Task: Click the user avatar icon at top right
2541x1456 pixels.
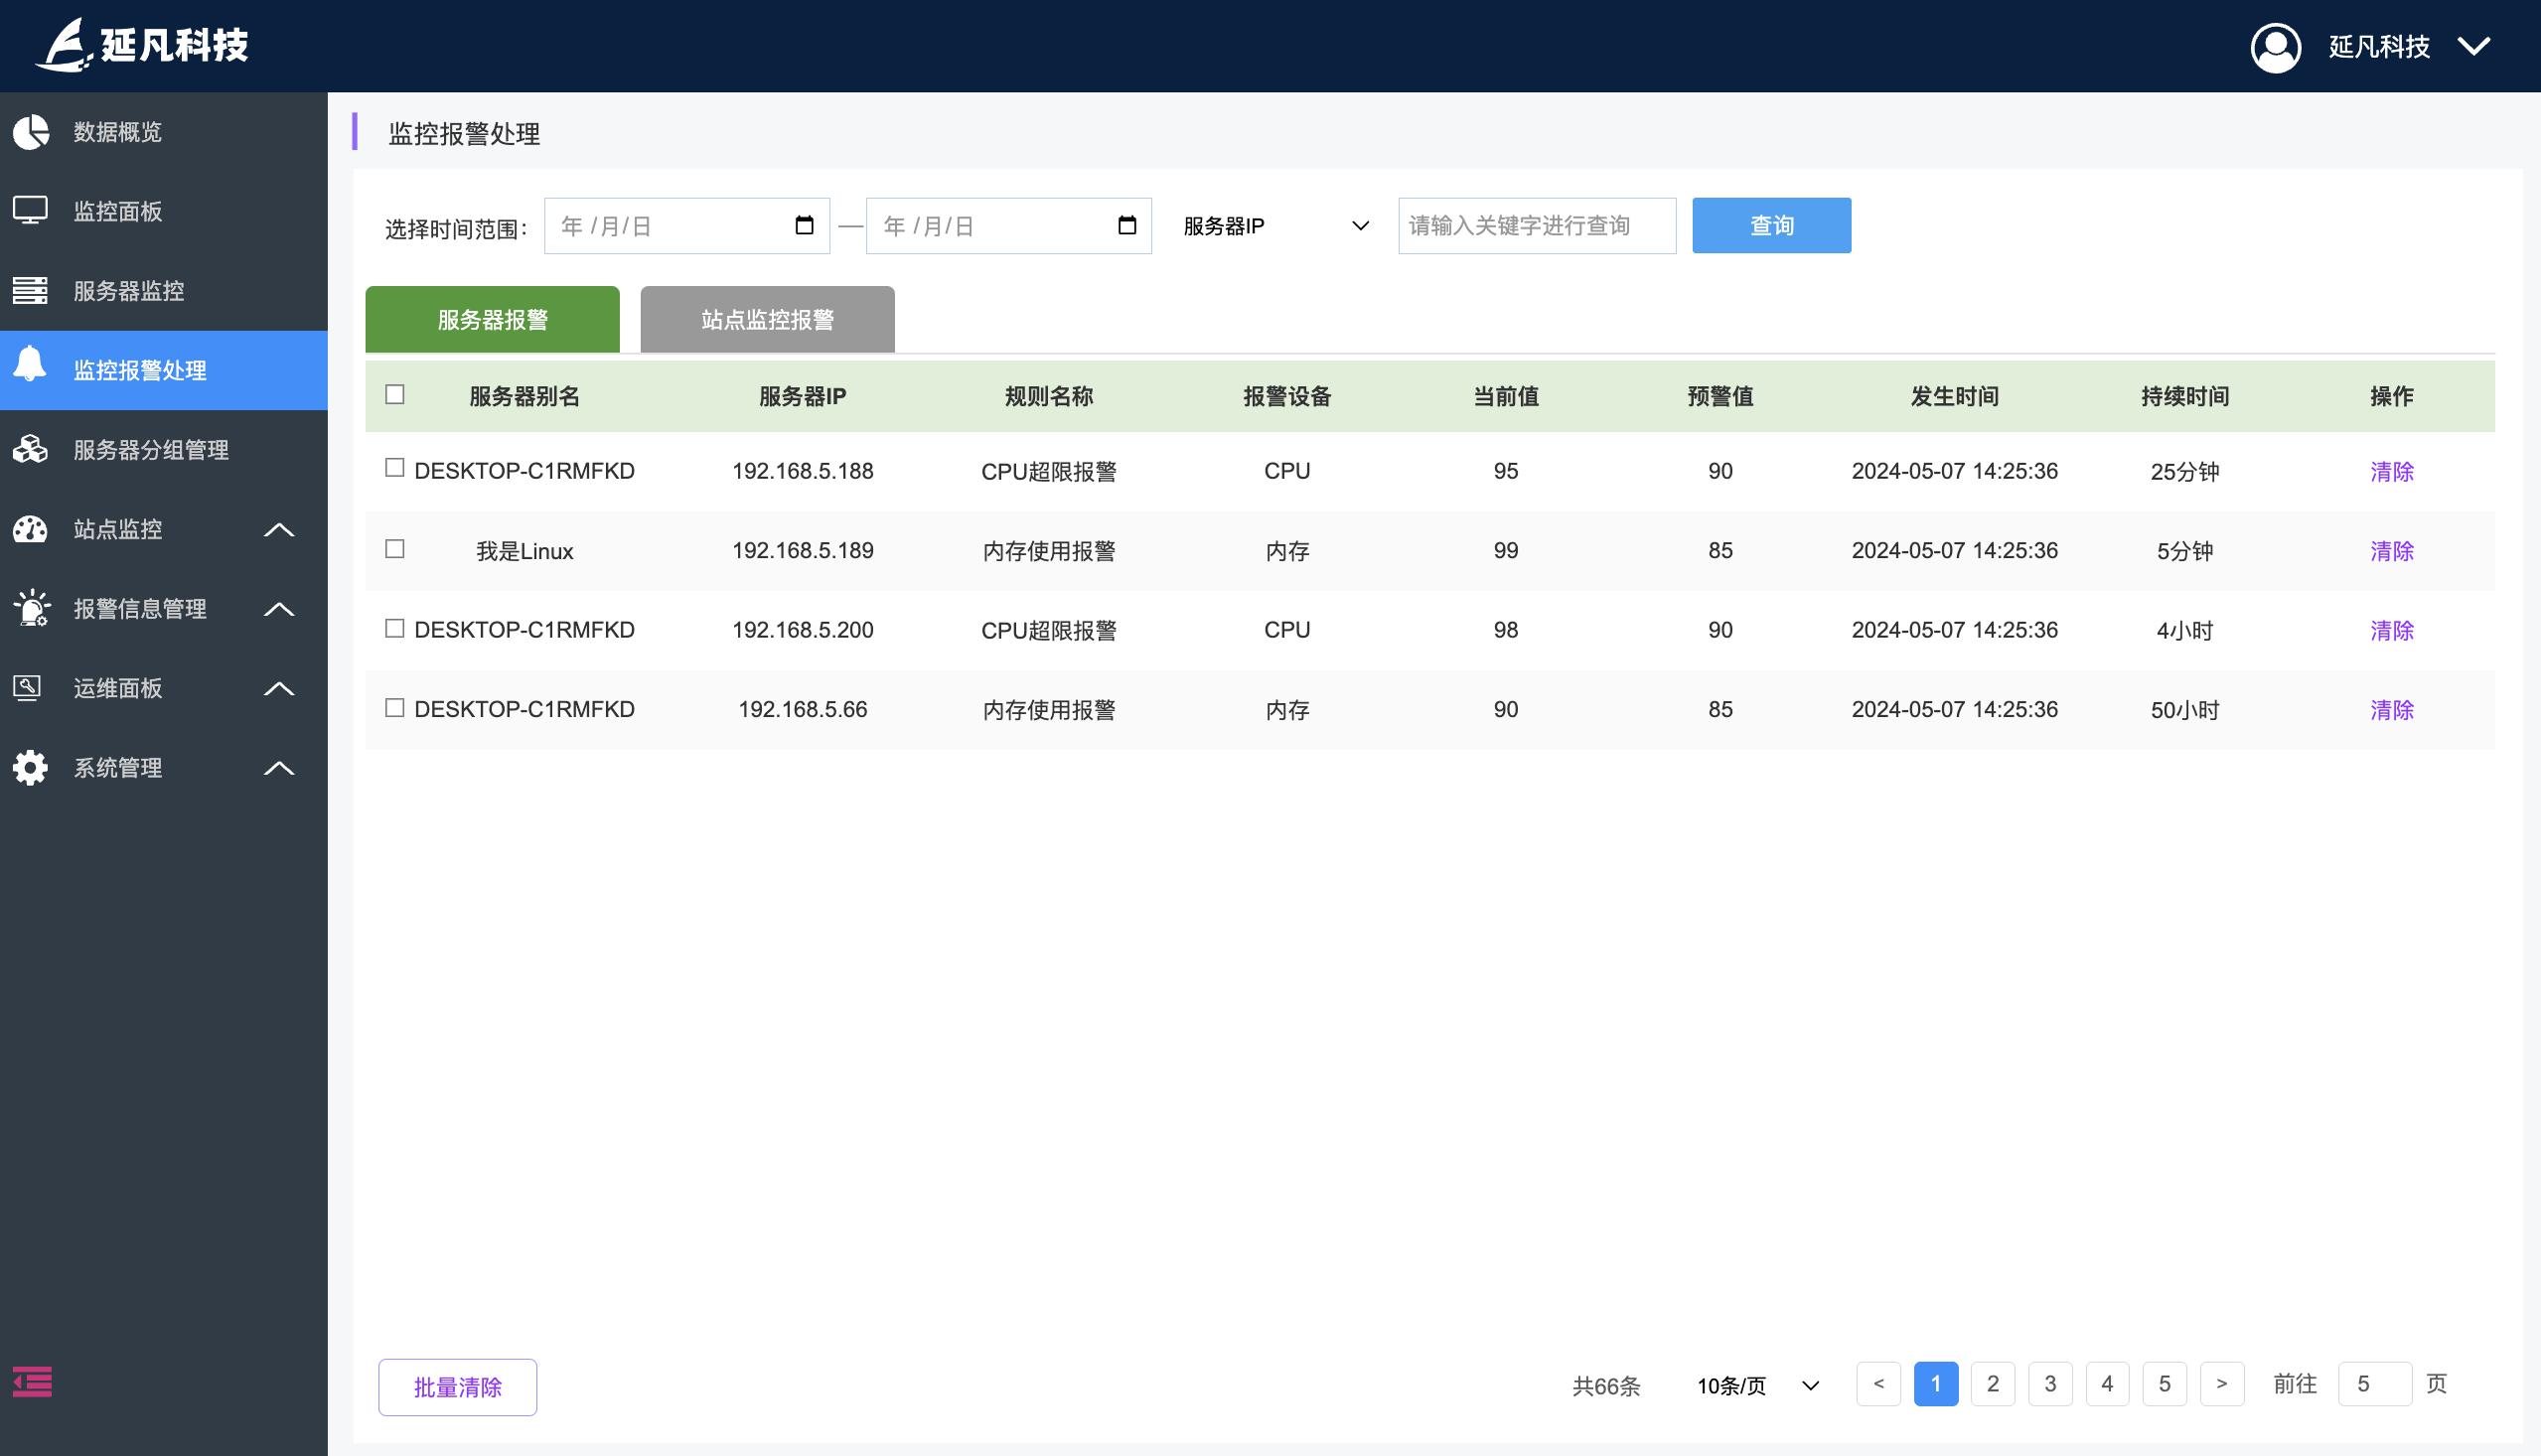Action: 2275,47
